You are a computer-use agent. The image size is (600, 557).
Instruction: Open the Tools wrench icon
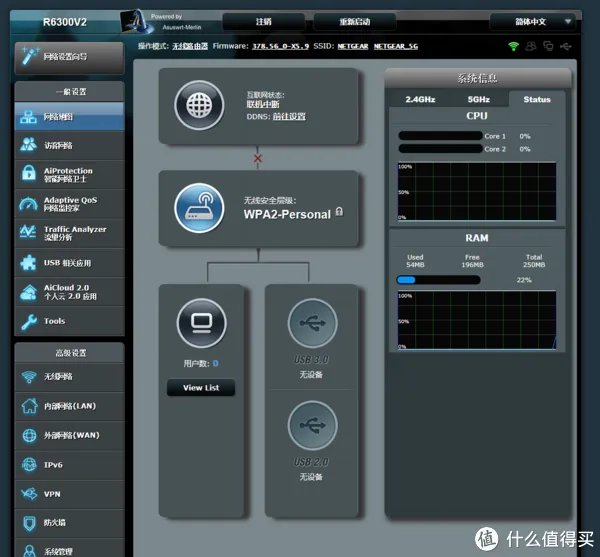click(29, 321)
